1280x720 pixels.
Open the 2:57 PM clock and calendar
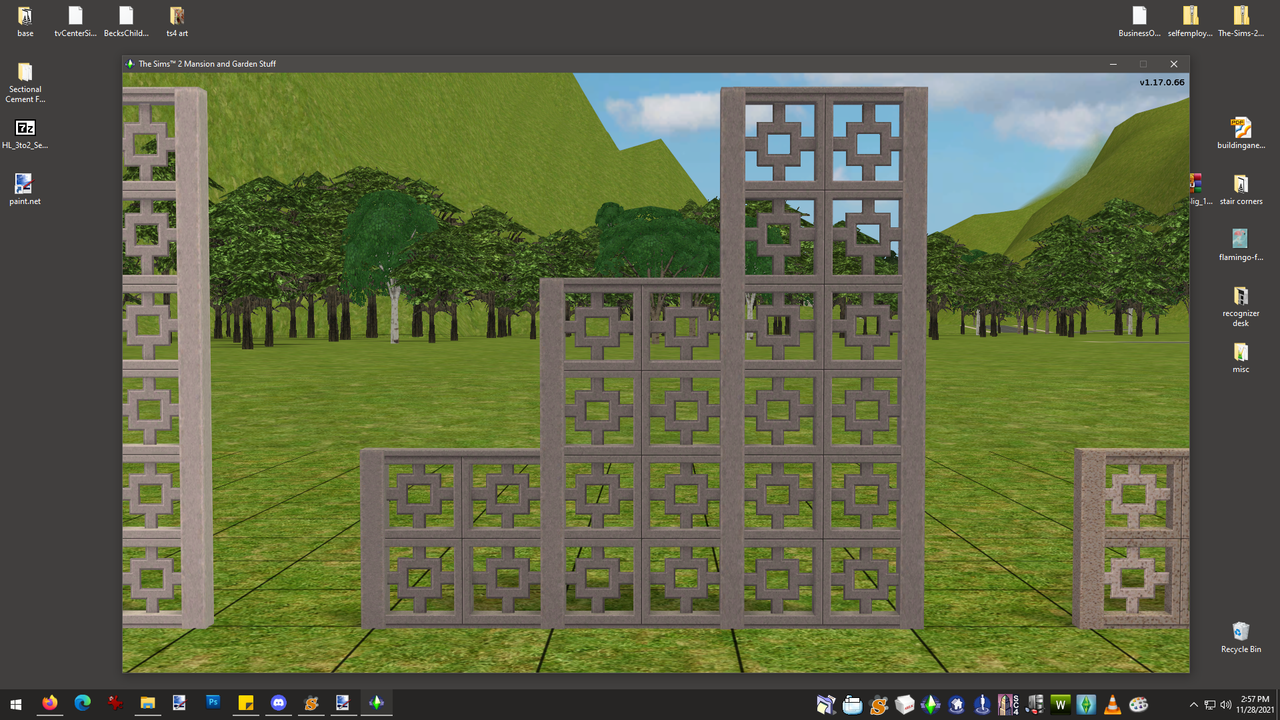tap(1254, 704)
